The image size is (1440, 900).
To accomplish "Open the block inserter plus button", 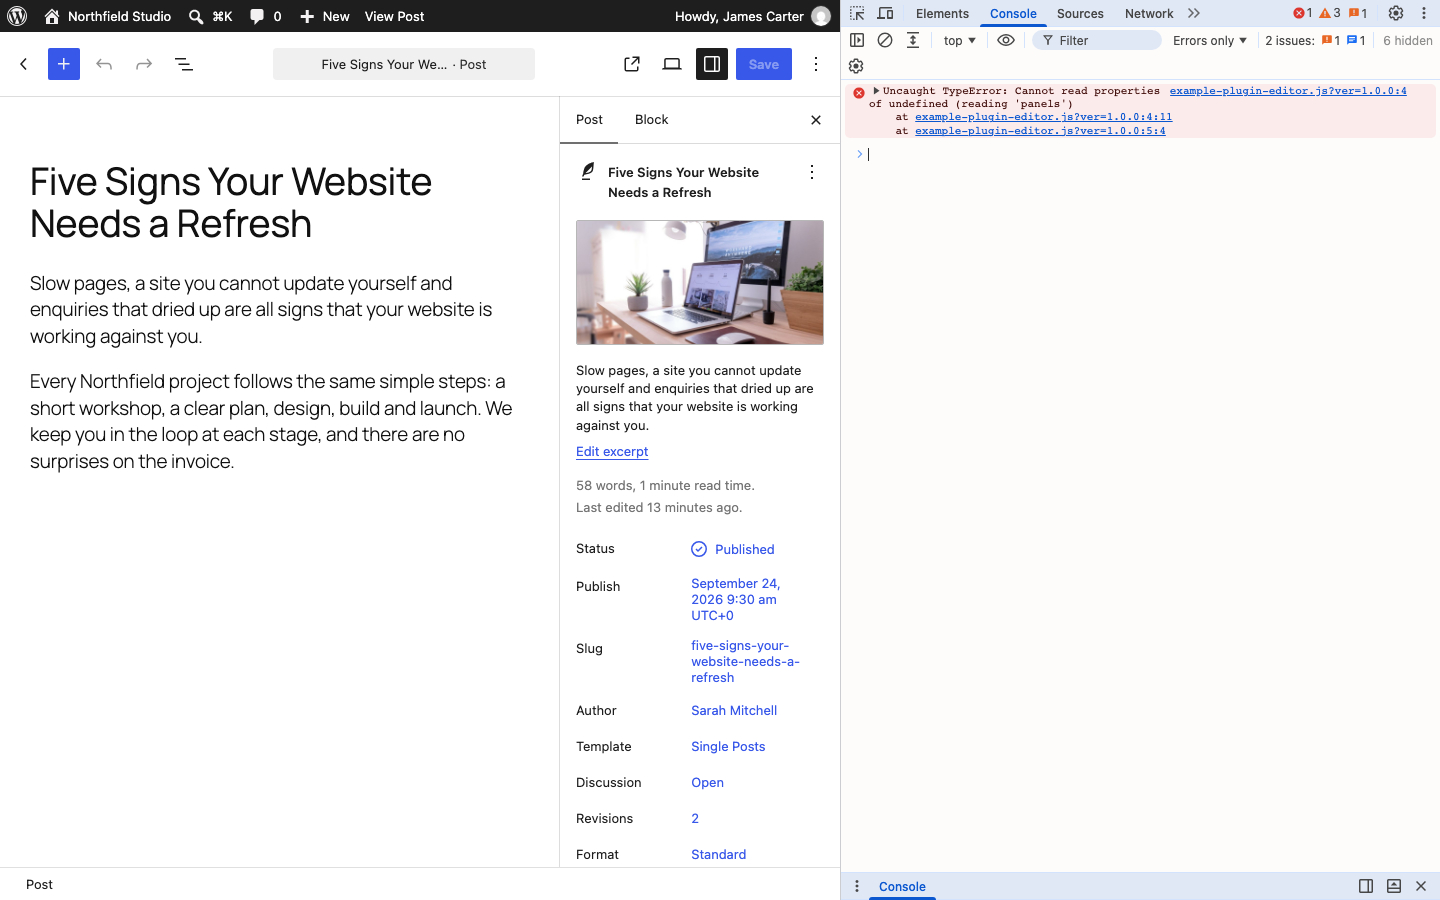I will (x=64, y=64).
